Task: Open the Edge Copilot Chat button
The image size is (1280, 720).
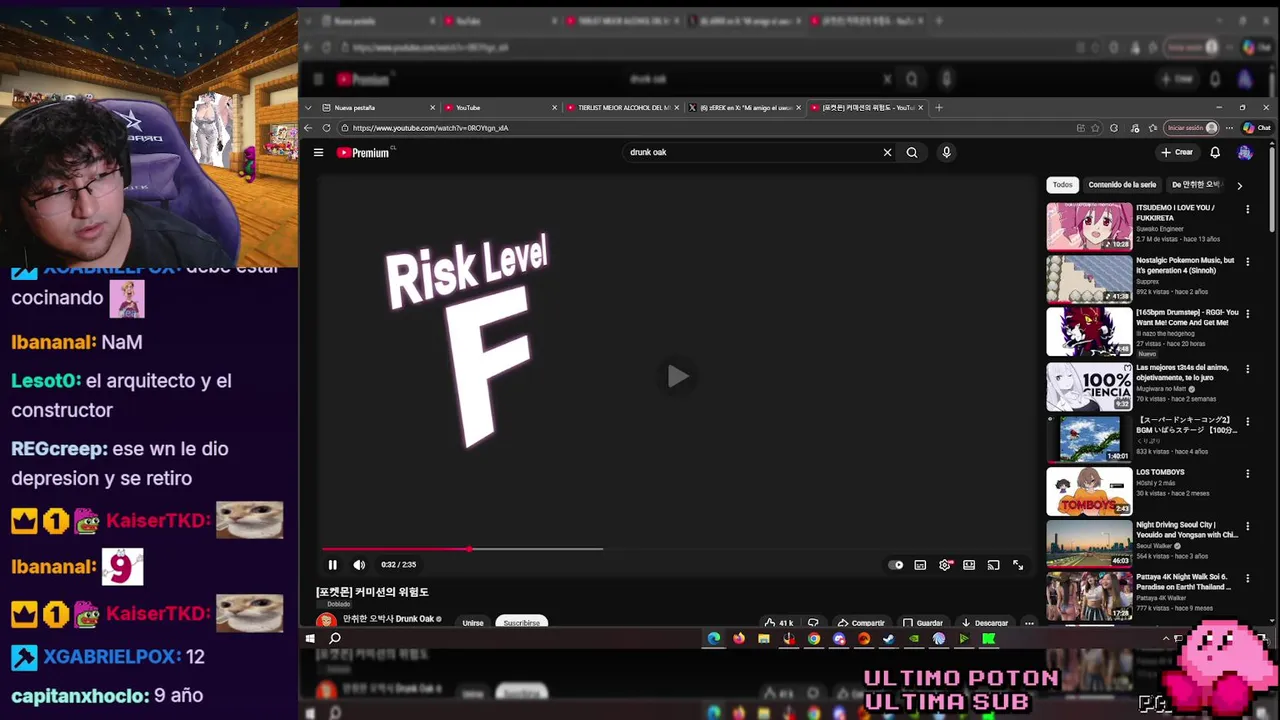Action: click(1257, 128)
